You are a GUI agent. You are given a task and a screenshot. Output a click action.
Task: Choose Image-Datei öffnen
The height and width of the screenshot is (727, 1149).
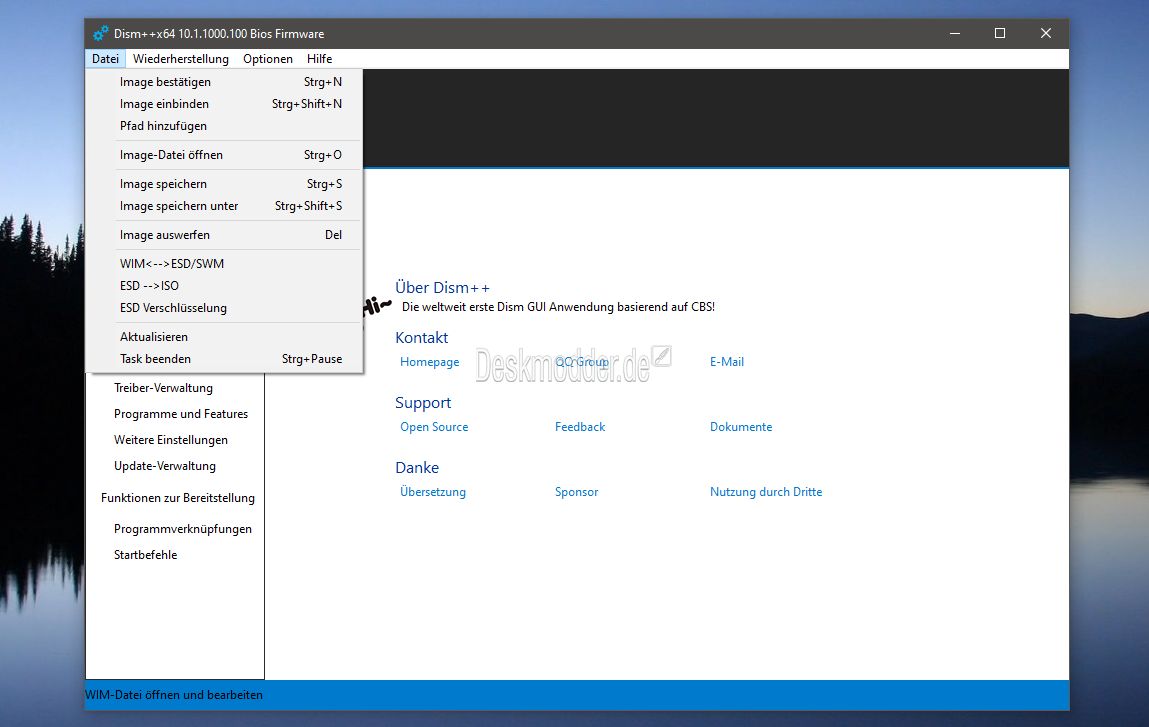click(224, 155)
